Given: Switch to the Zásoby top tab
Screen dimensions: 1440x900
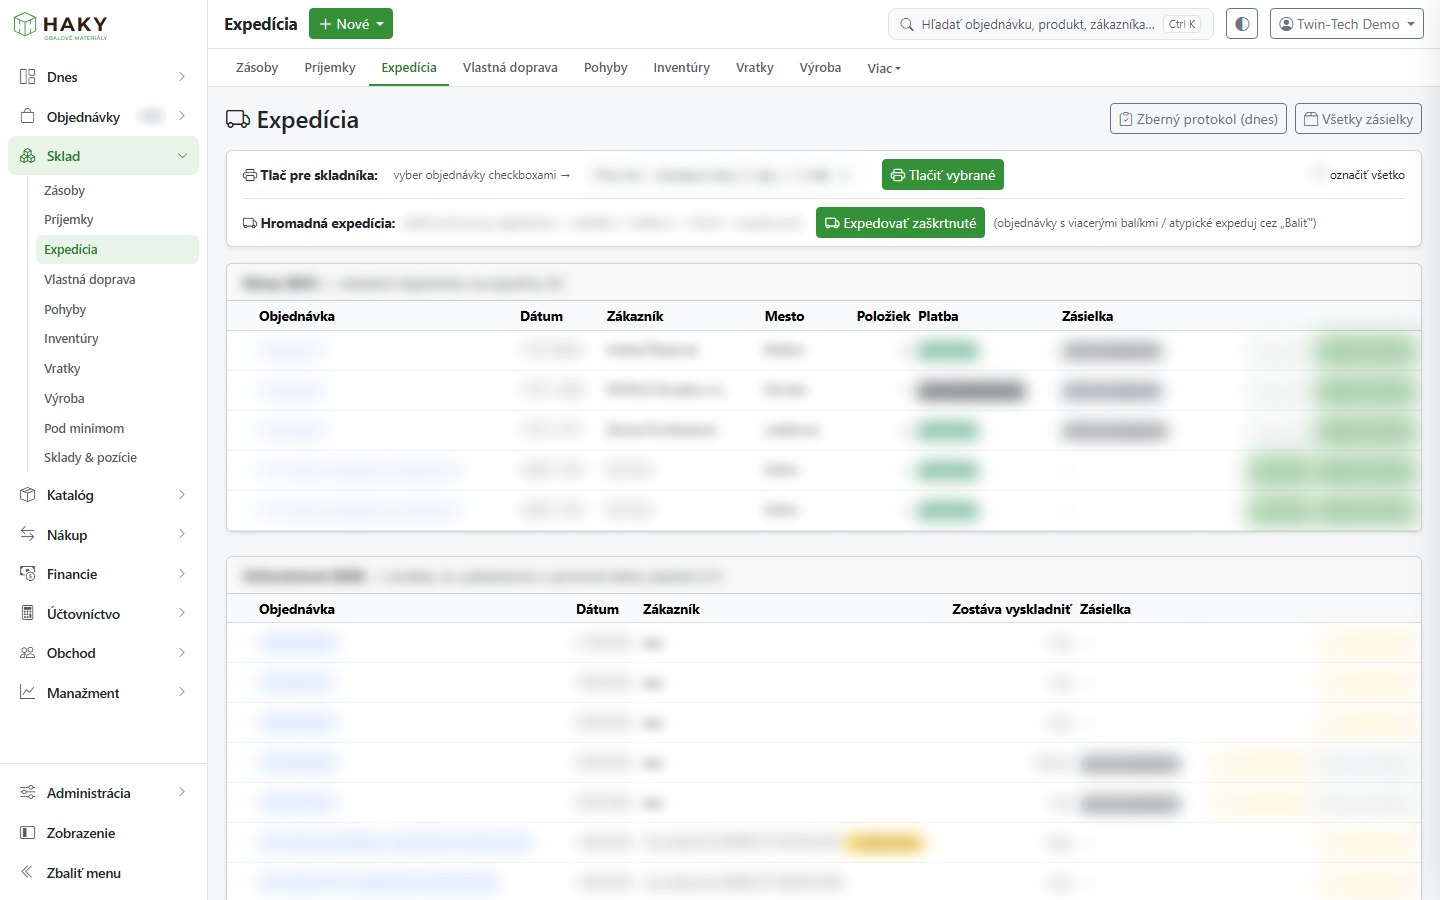Looking at the screenshot, I should 257,67.
